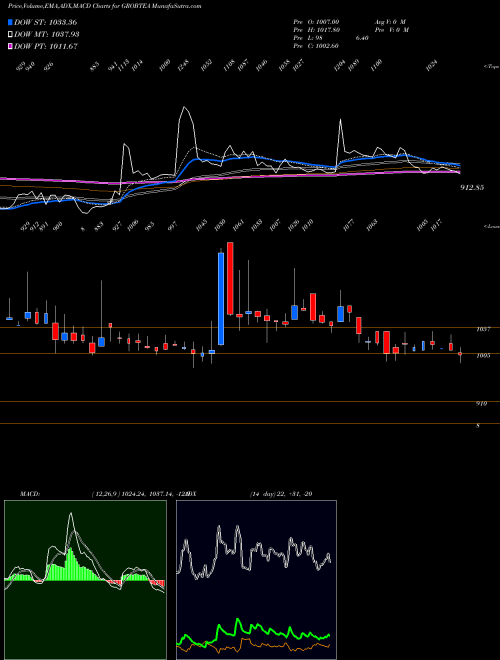Click the 'Avg V: 0 M' value
500x660 pixels.
point(389,21)
